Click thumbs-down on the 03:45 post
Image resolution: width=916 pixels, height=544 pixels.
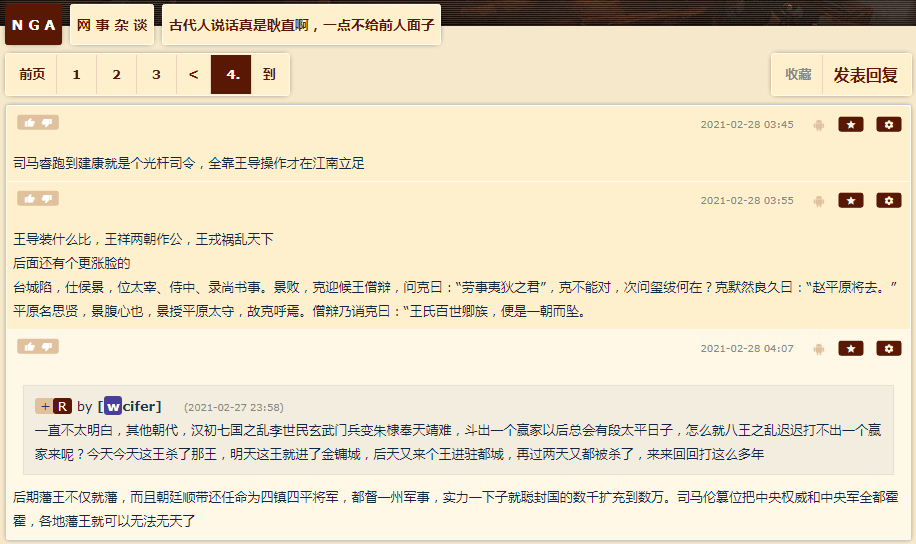click(48, 123)
